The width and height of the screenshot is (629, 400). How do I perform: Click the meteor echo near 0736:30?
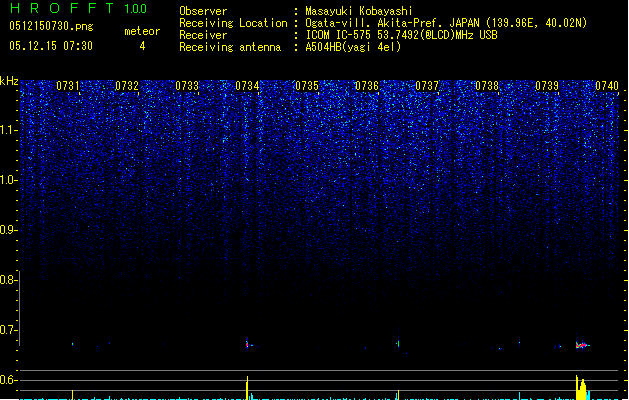point(398,343)
